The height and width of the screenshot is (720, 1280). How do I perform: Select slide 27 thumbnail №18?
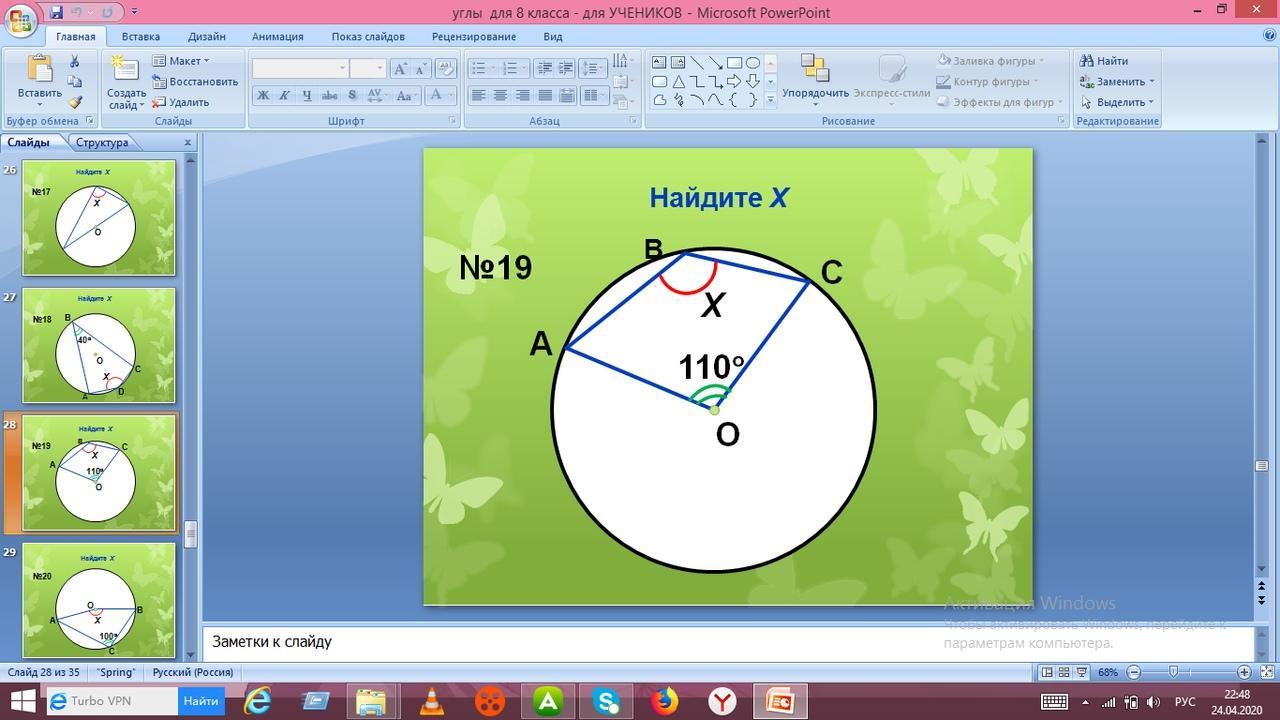pyautogui.click(x=98, y=345)
